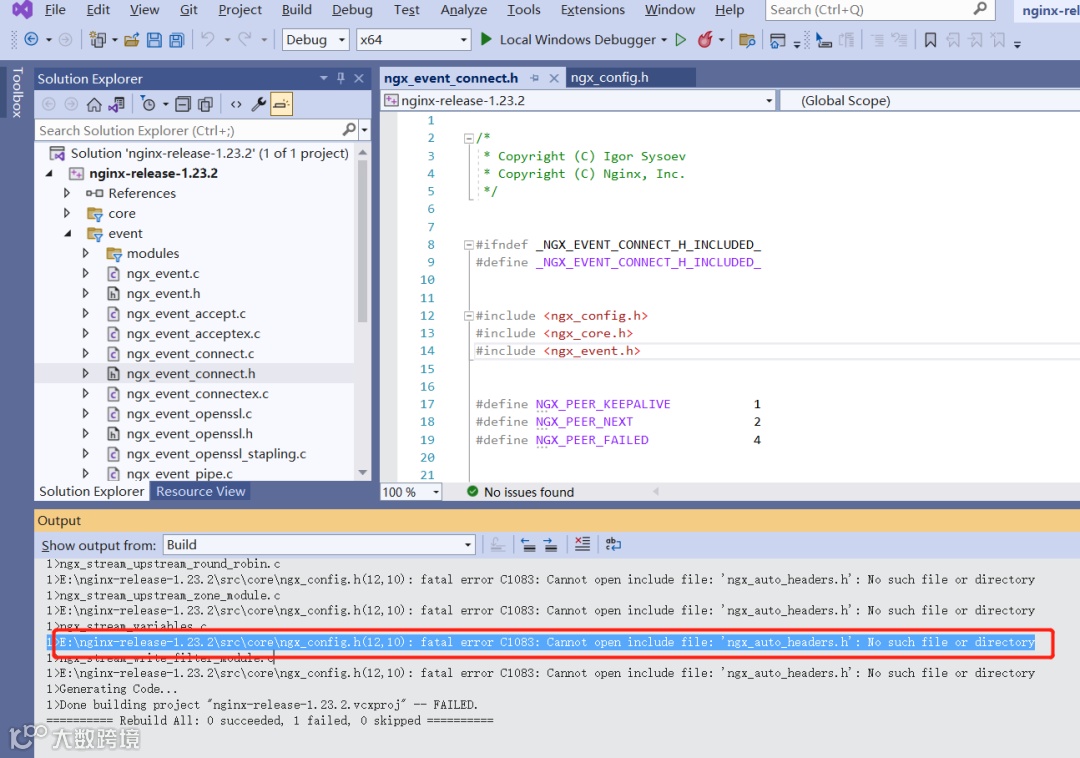
Task: Save the current file with Save icon
Action: [154, 39]
